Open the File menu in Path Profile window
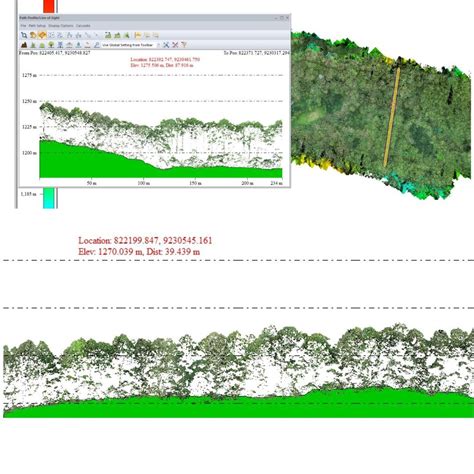Screen dimensions: 474x474 click(23, 26)
